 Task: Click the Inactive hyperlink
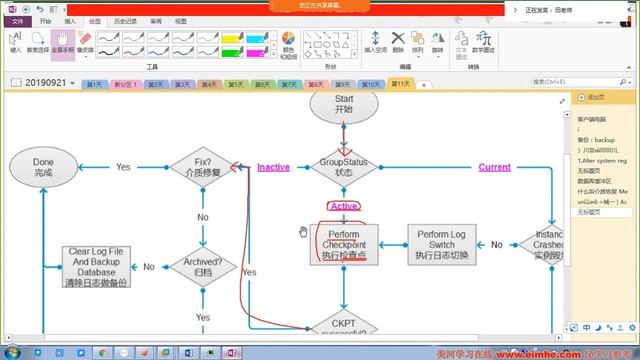pyautogui.click(x=273, y=167)
